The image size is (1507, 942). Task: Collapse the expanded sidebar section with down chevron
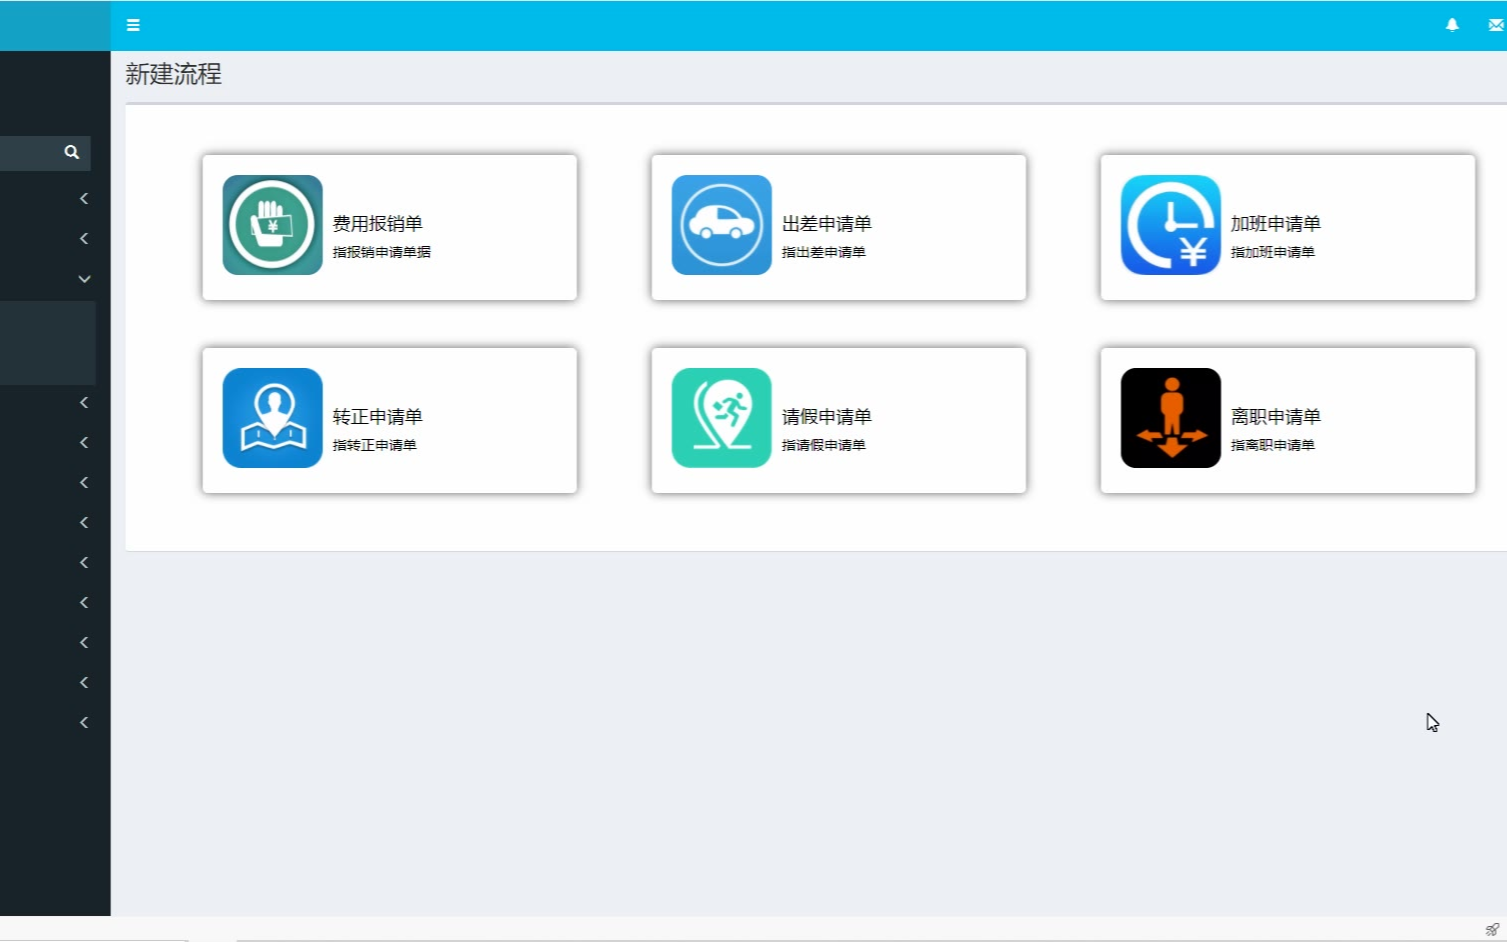click(x=84, y=279)
